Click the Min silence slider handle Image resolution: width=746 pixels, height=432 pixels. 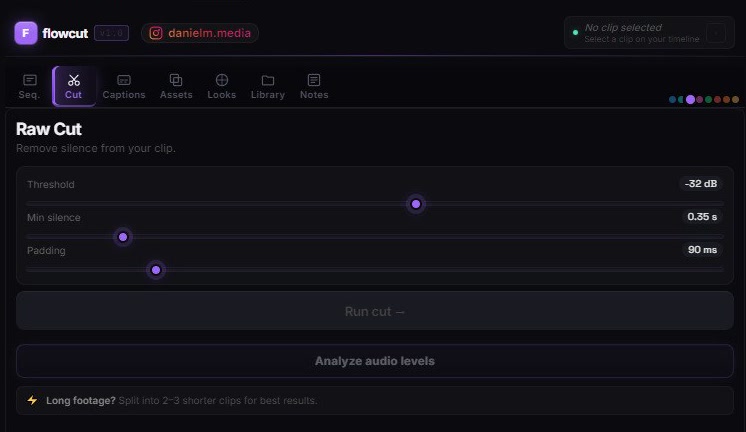pos(123,237)
